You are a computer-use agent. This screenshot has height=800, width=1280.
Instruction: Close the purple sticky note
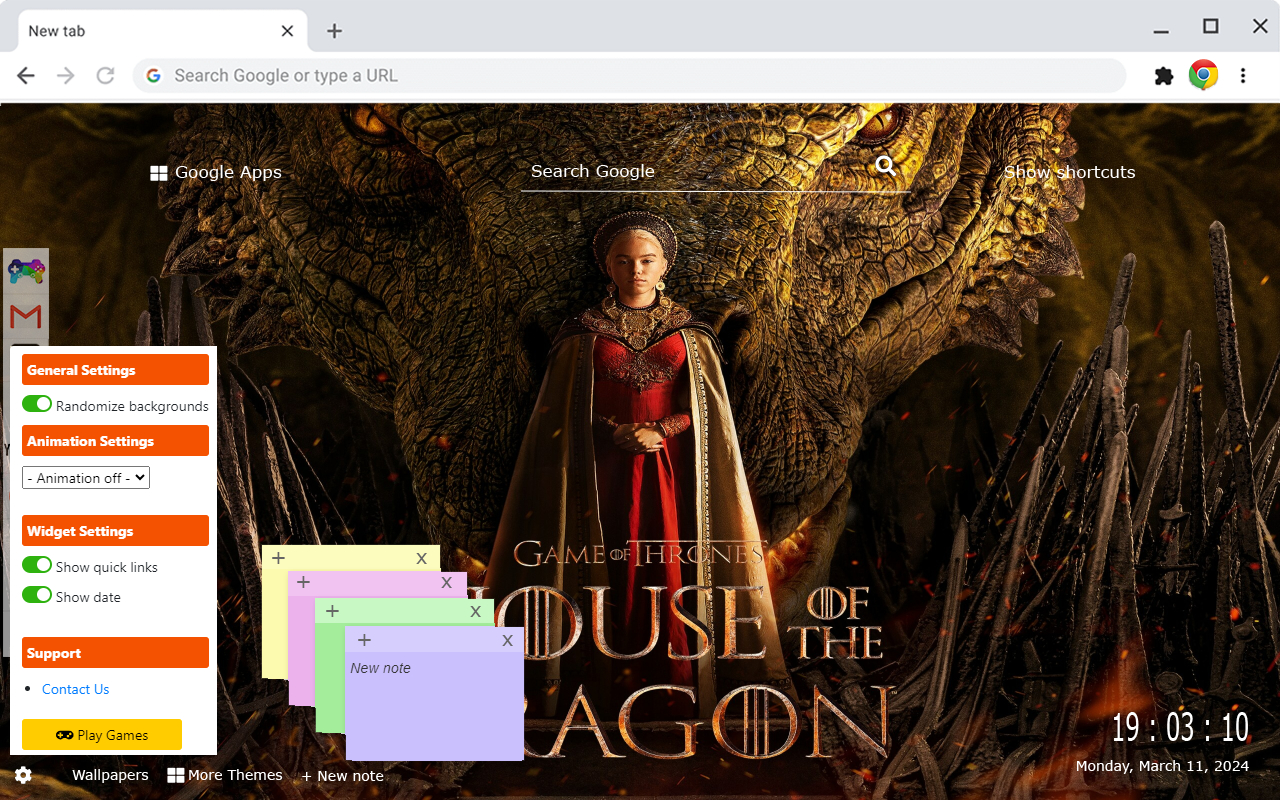click(x=507, y=640)
